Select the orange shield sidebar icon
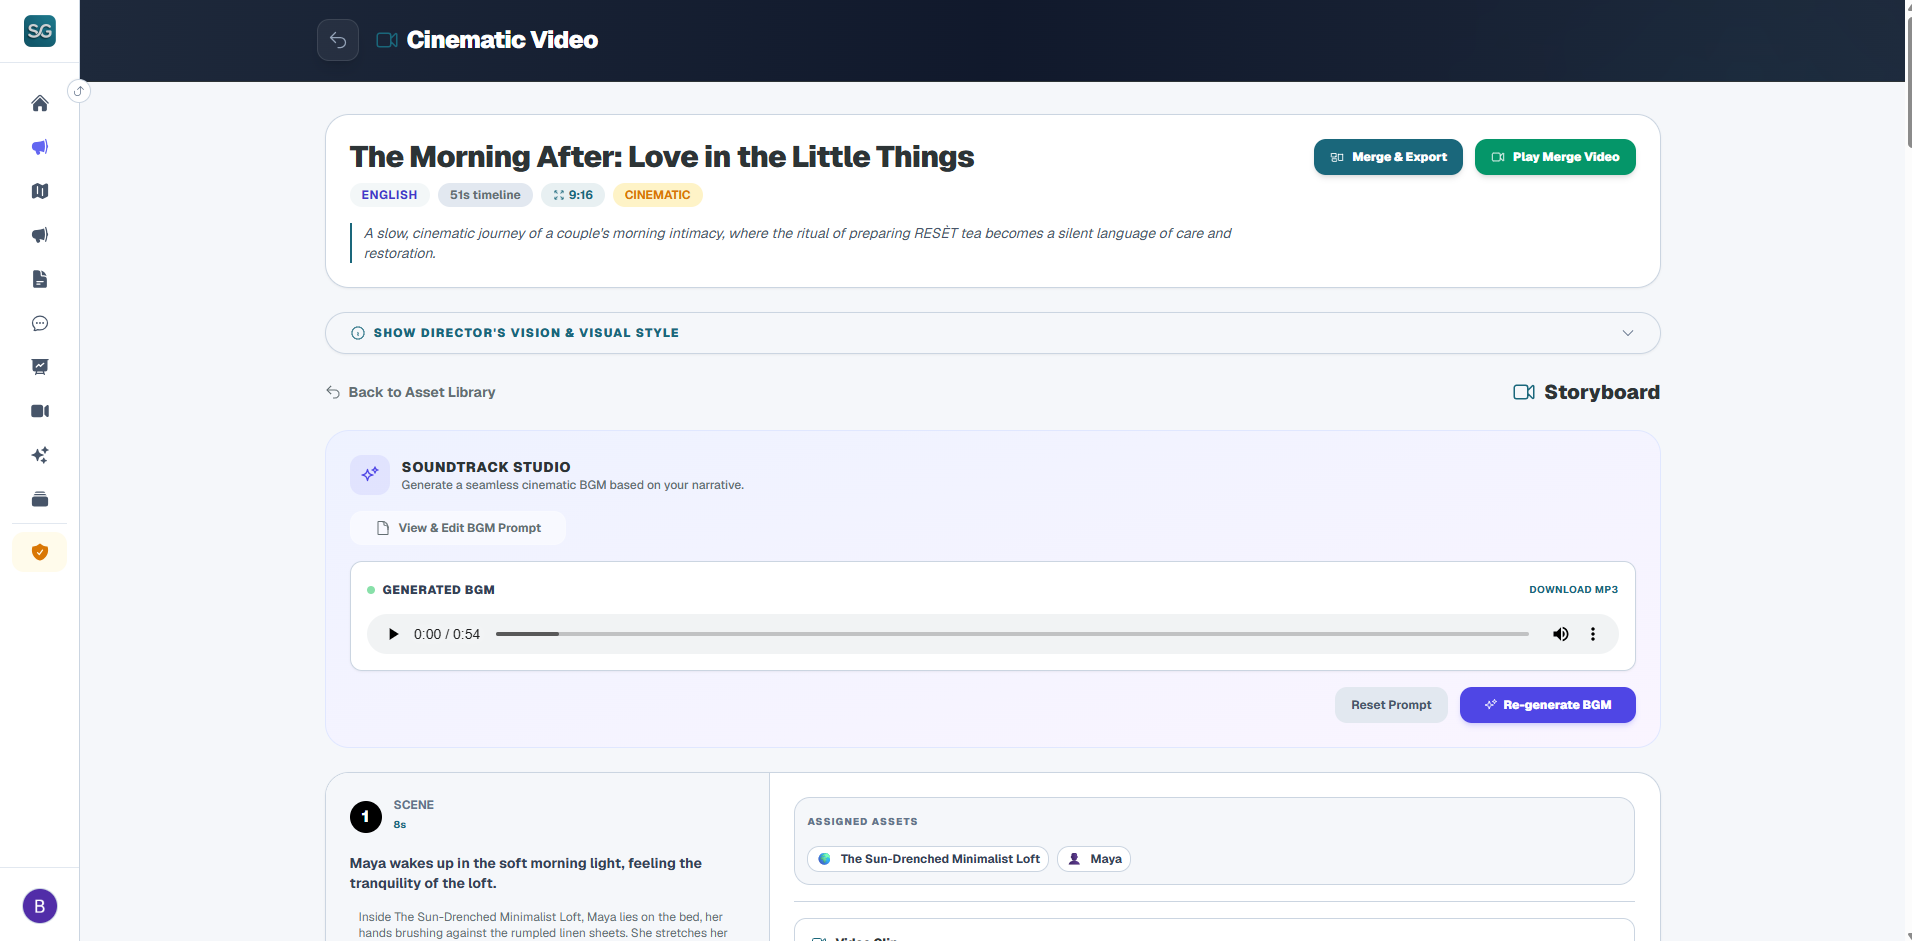 click(x=40, y=552)
